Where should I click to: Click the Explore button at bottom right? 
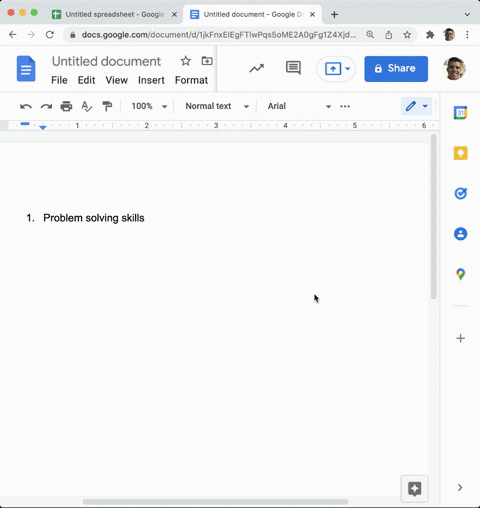pyautogui.click(x=414, y=489)
